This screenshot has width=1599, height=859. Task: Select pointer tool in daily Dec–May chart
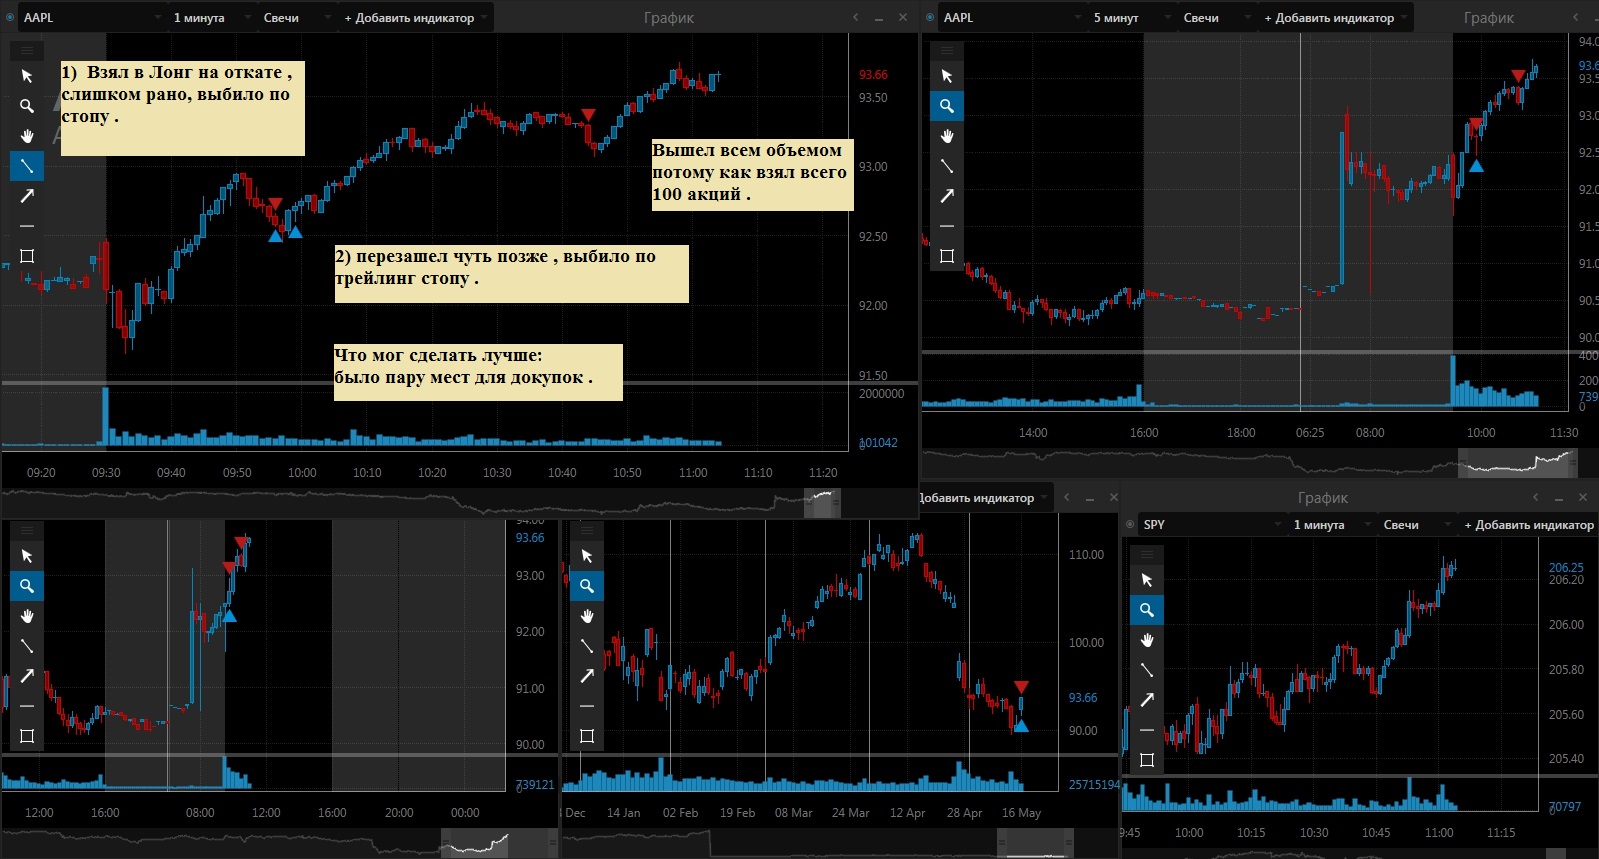point(587,556)
